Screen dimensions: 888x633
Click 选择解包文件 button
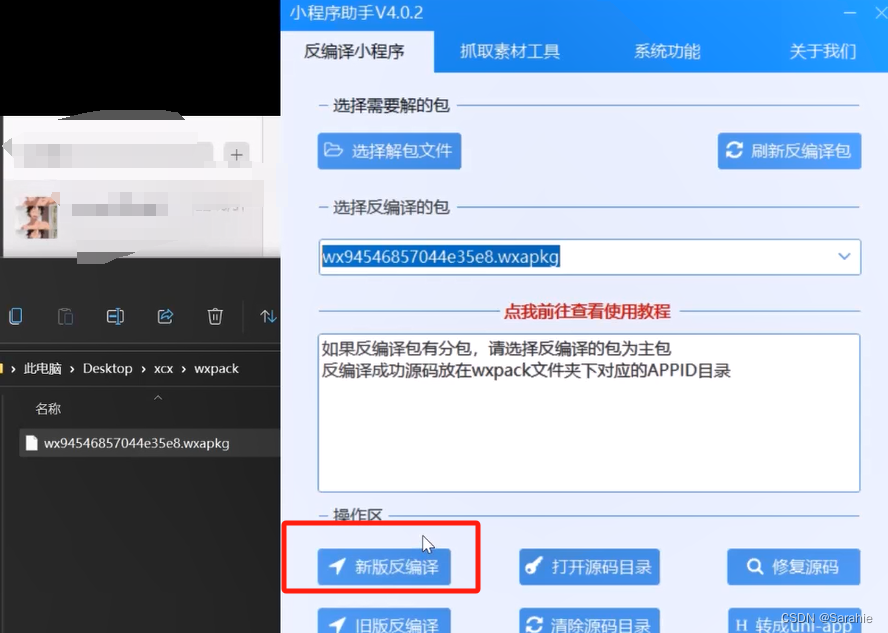point(389,151)
